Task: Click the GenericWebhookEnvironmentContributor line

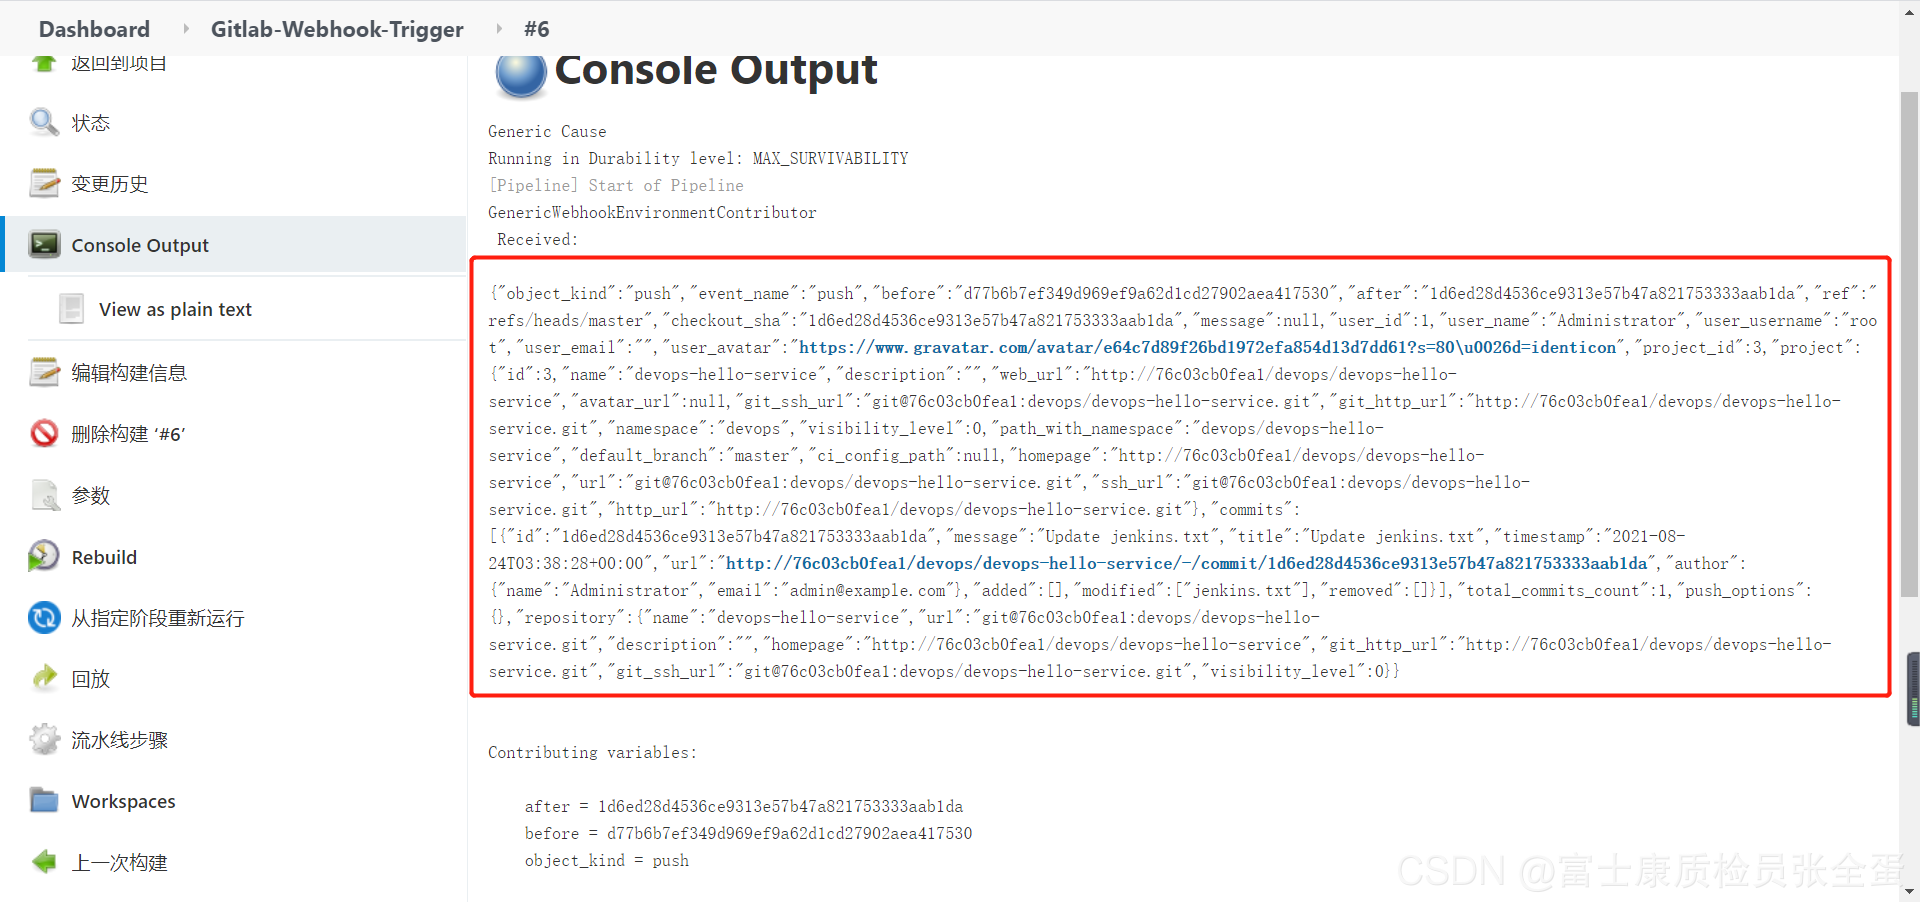Action: [x=652, y=212]
